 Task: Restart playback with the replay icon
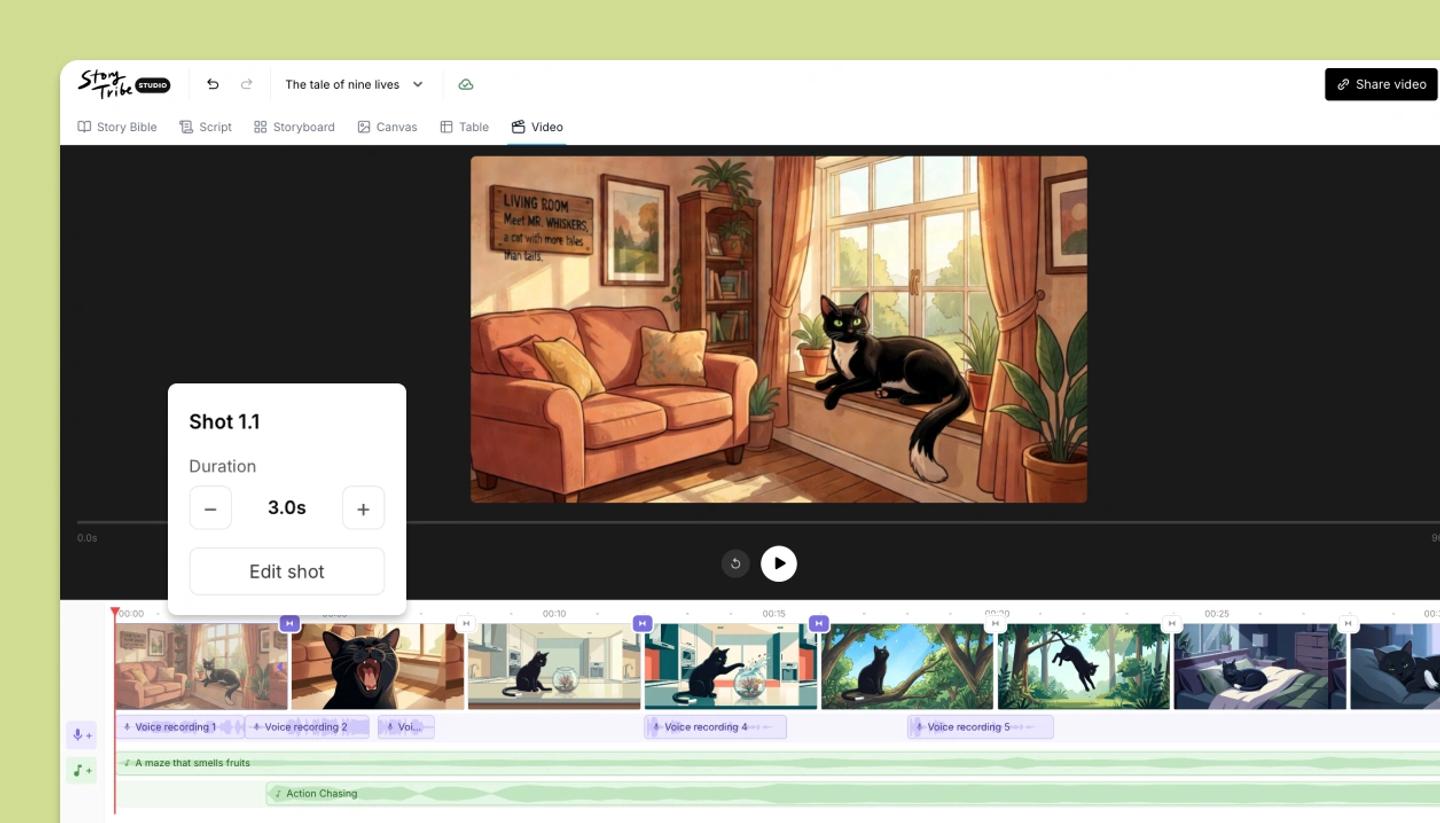pos(735,563)
